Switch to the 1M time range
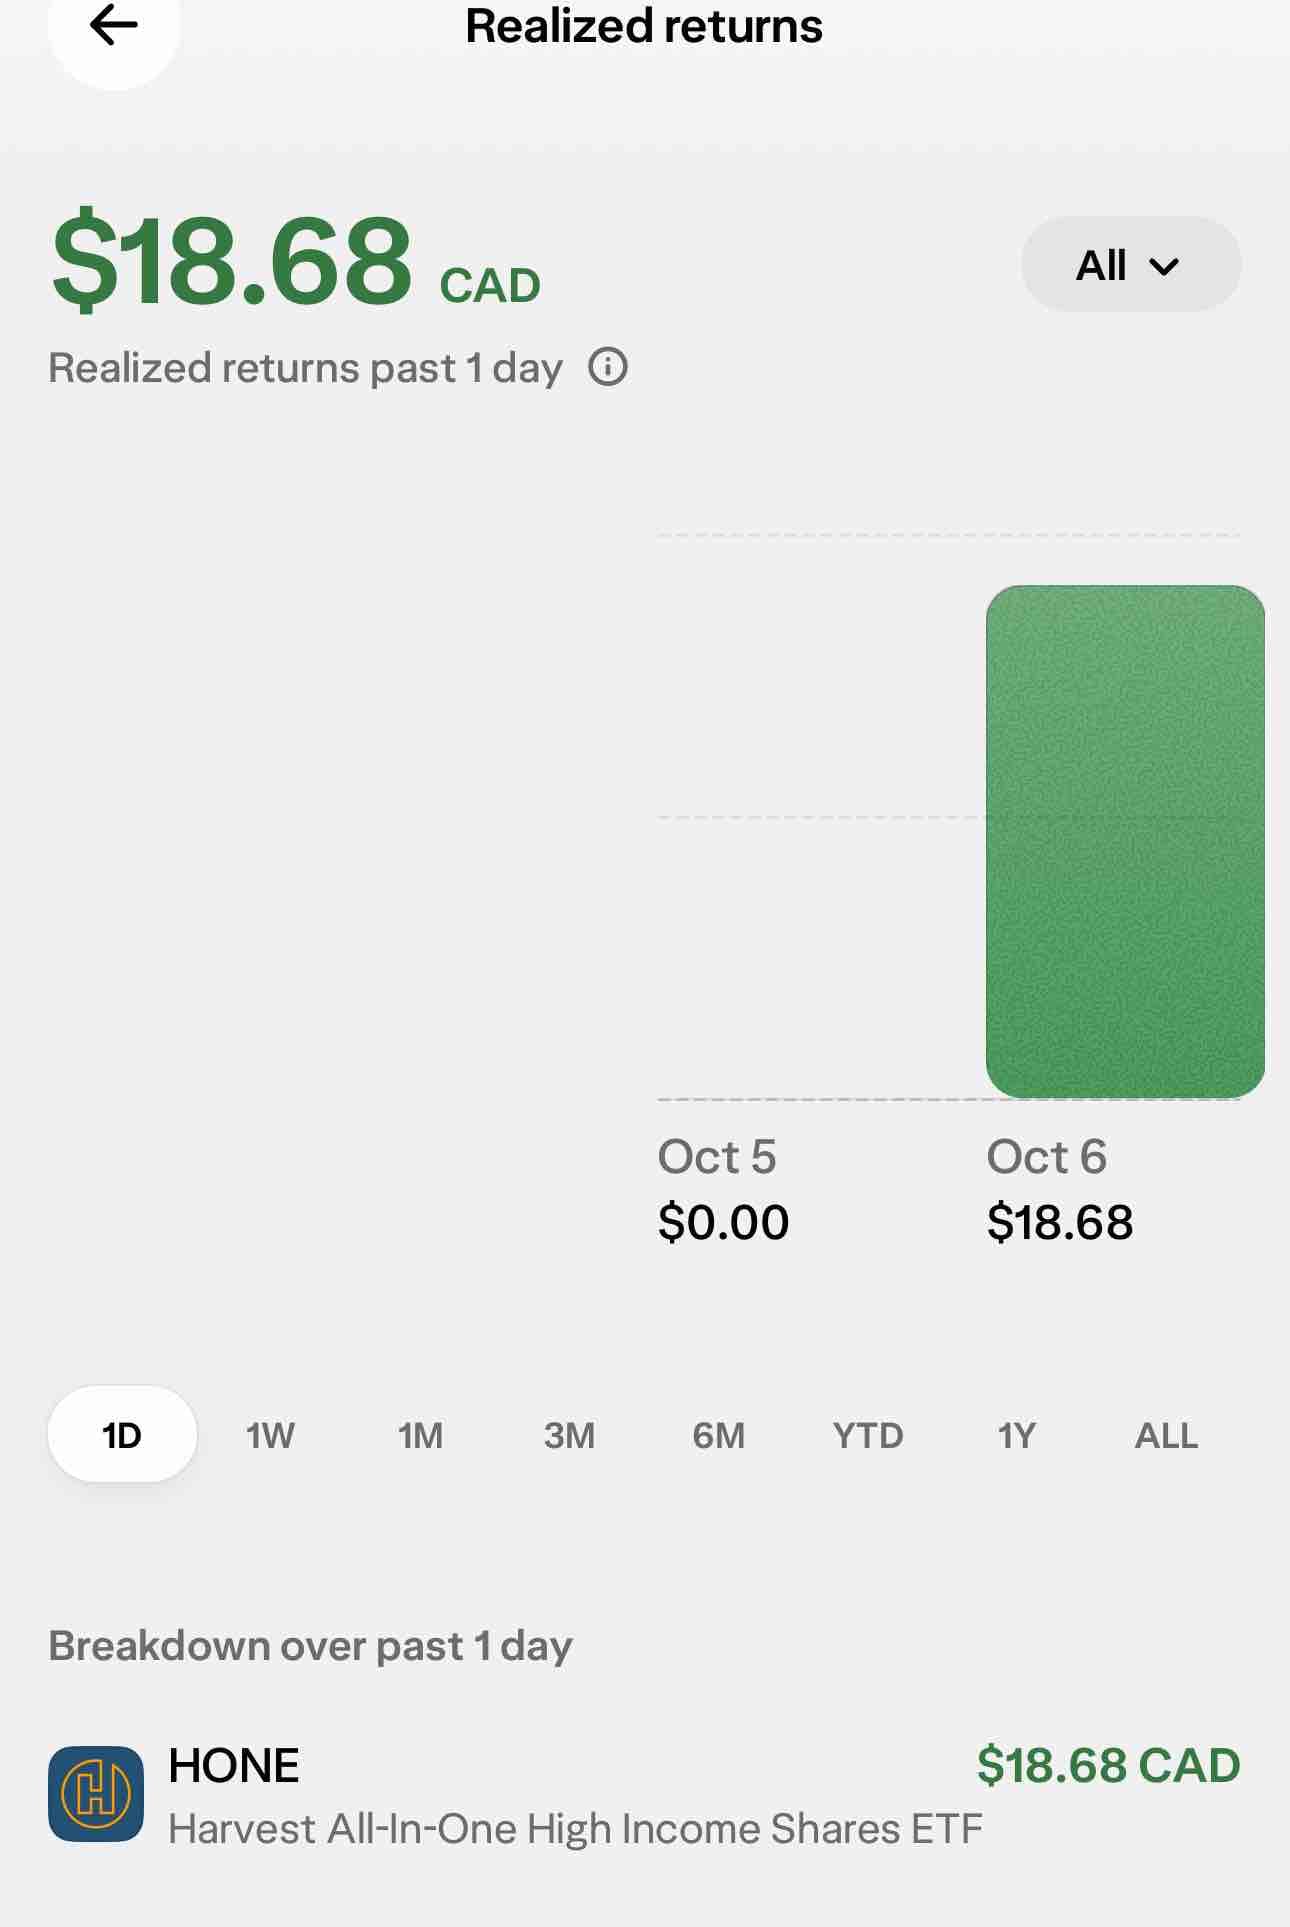The image size is (1290, 1927). click(420, 1436)
